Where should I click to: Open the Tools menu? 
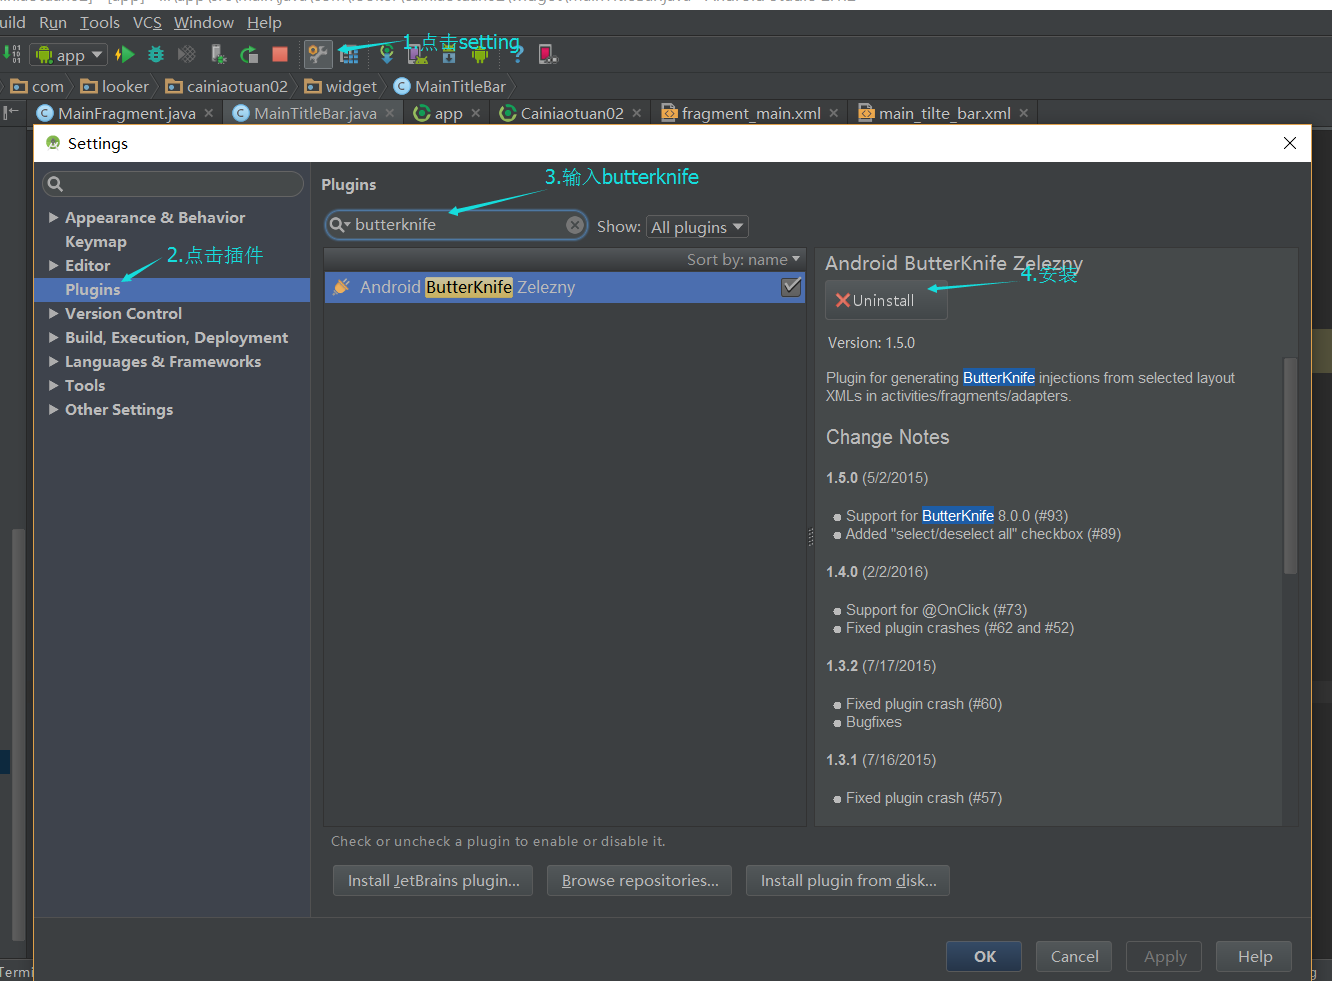tap(100, 22)
